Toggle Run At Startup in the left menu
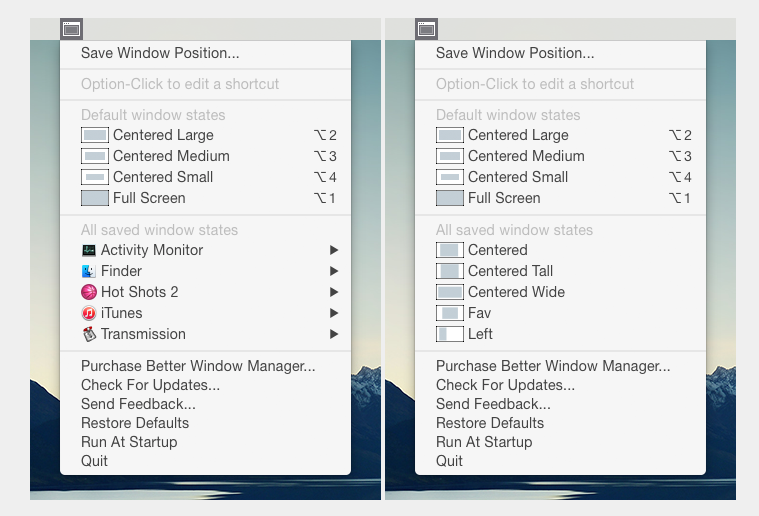This screenshot has width=759, height=516. tap(129, 442)
